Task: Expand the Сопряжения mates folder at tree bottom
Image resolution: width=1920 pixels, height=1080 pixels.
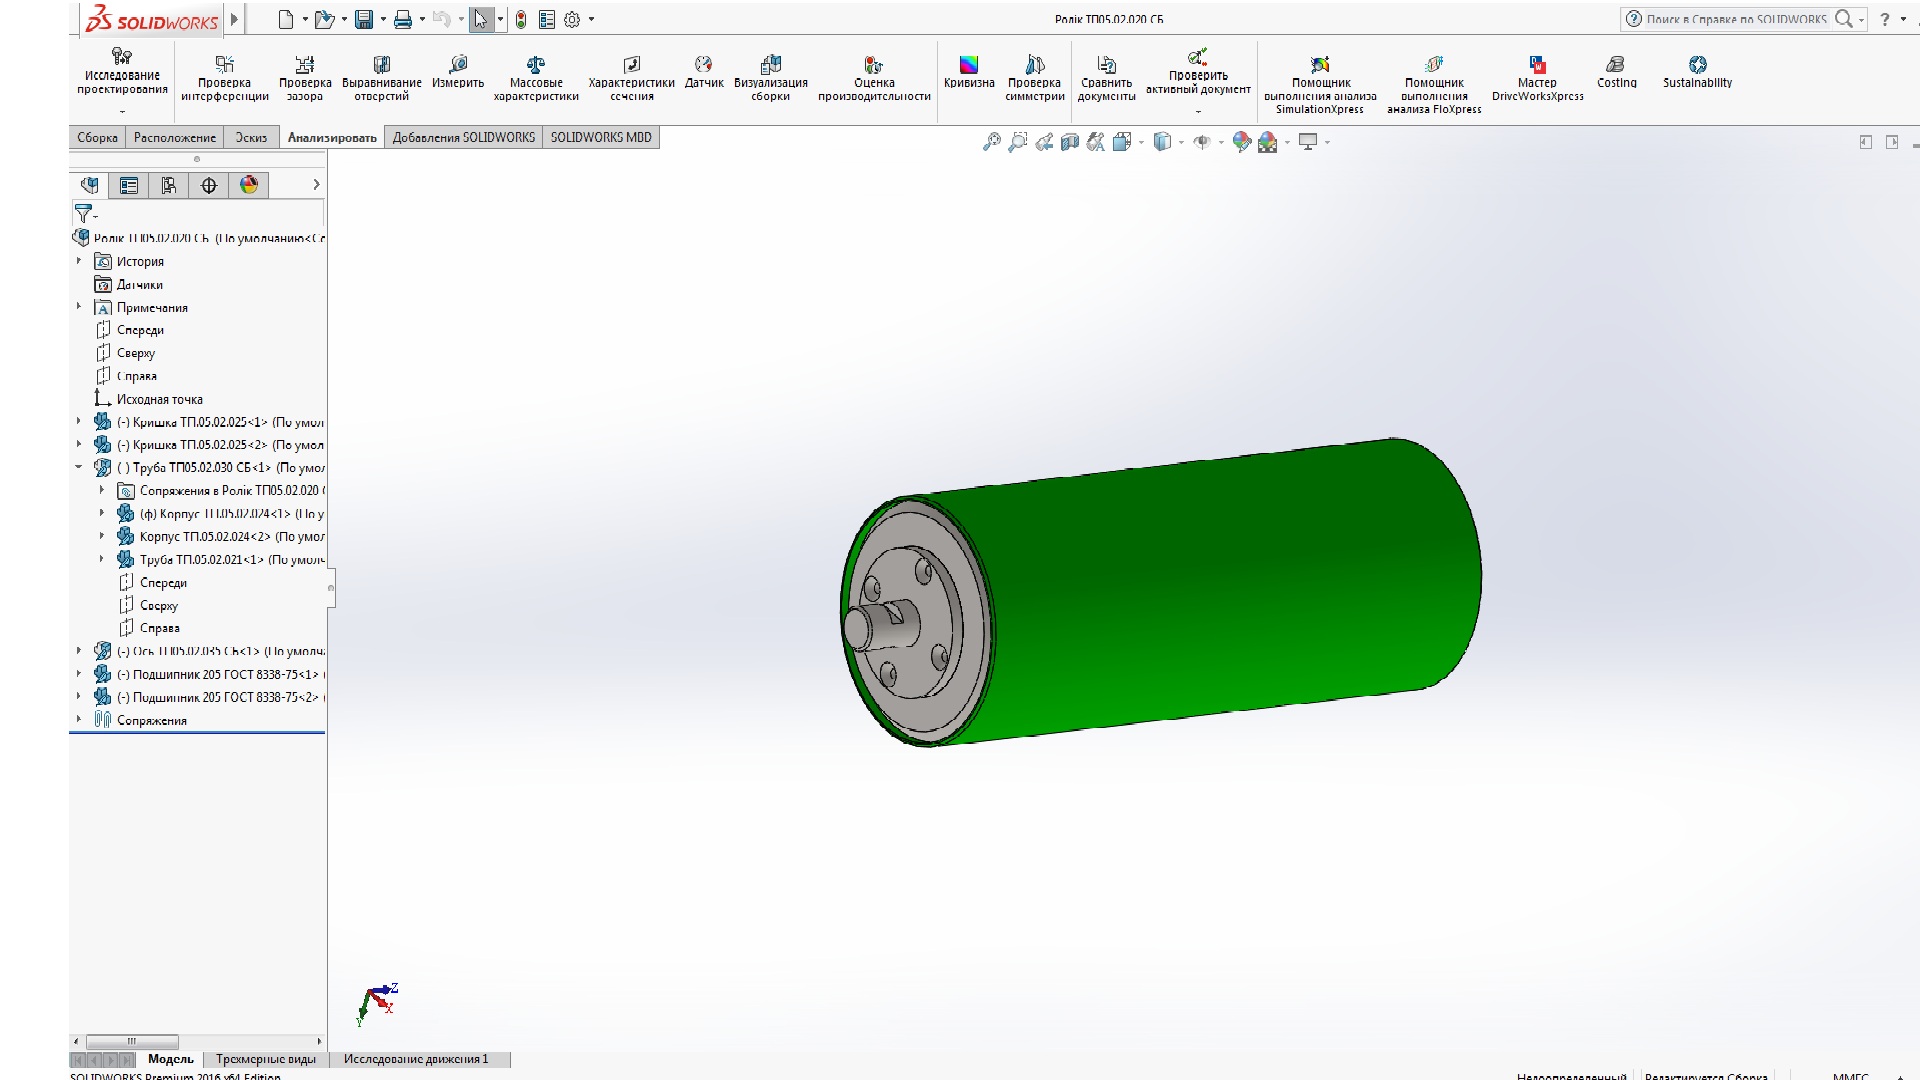Action: (x=79, y=720)
